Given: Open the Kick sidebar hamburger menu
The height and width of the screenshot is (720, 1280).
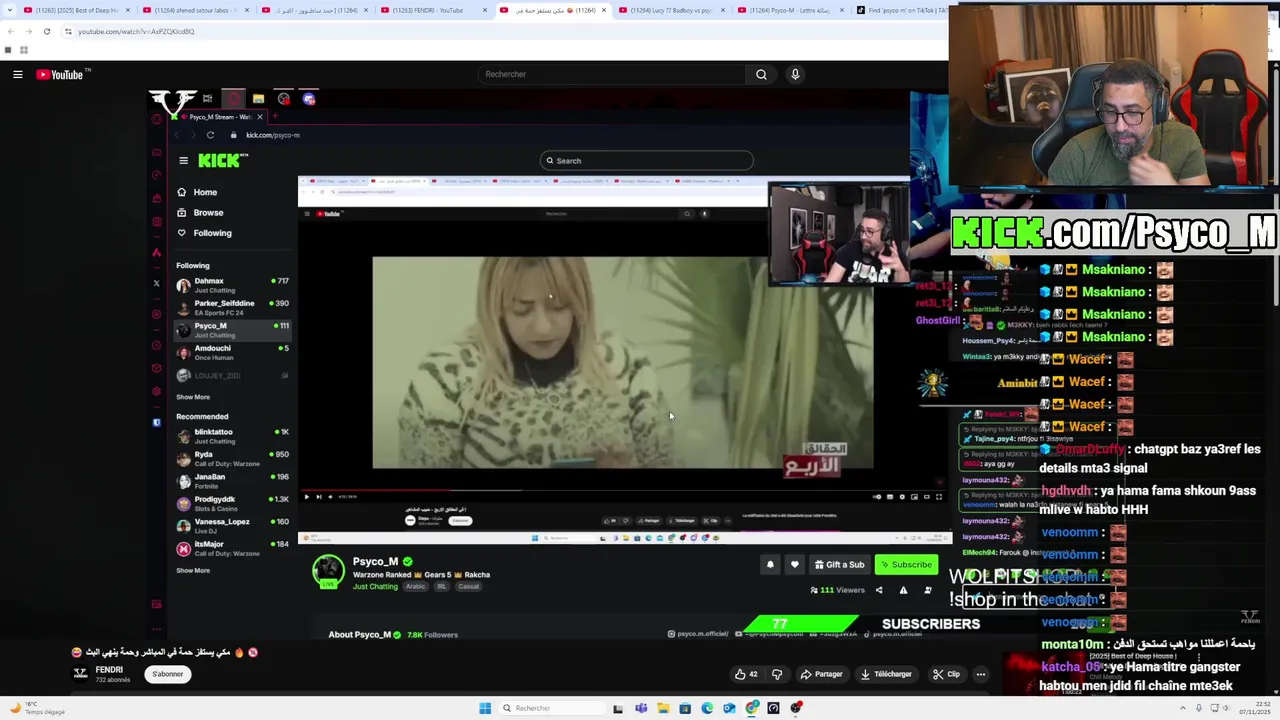Looking at the screenshot, I should (x=183, y=160).
